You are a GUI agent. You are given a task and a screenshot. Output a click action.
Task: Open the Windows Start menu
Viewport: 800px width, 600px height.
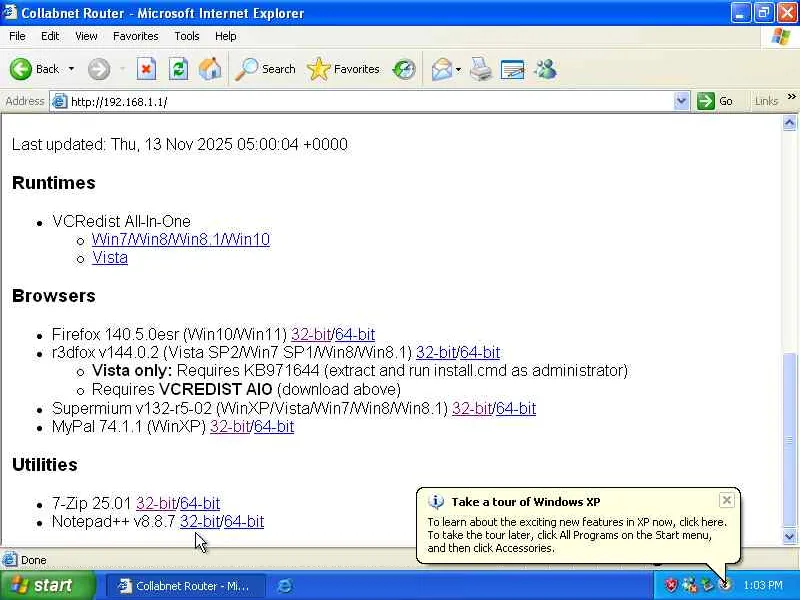[x=47, y=585]
